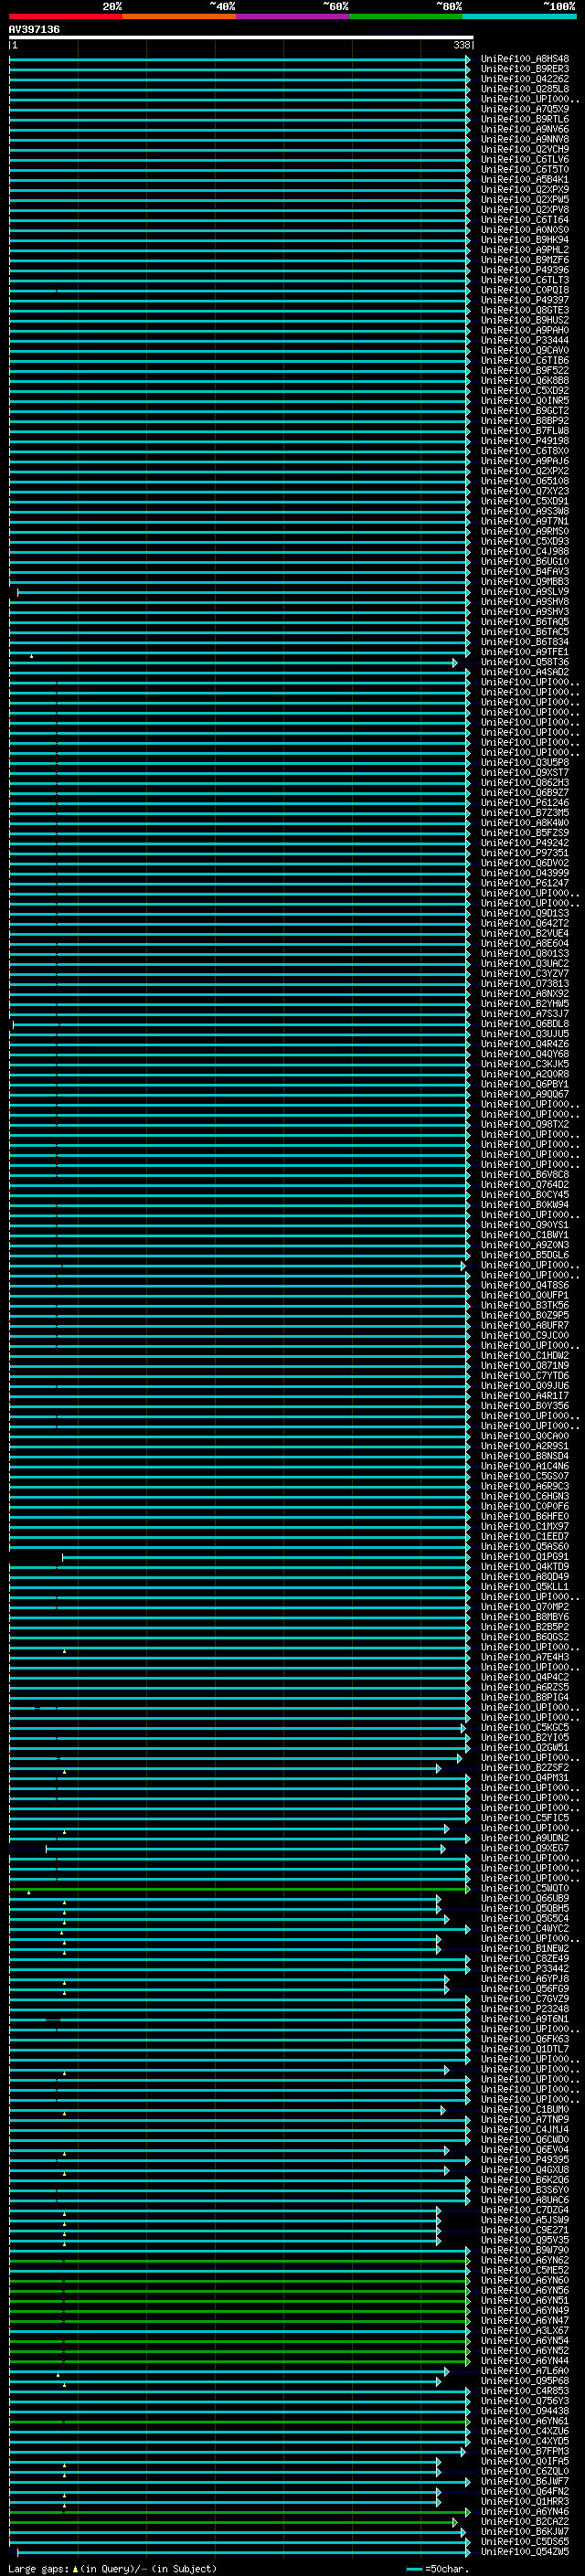Select hit UniRef100_A3LX67
Viewport: 585px width, 2576px height.
(525, 2330)
